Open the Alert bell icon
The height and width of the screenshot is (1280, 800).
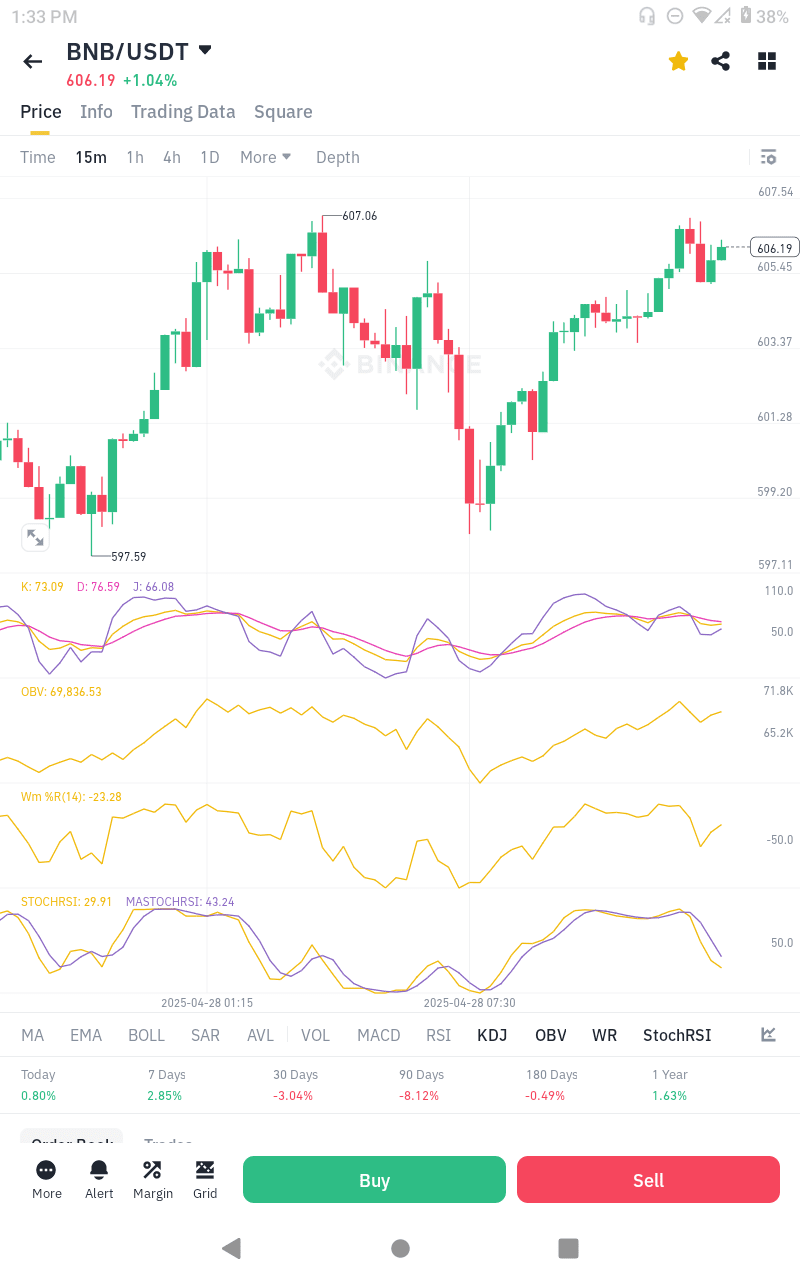click(x=99, y=1179)
